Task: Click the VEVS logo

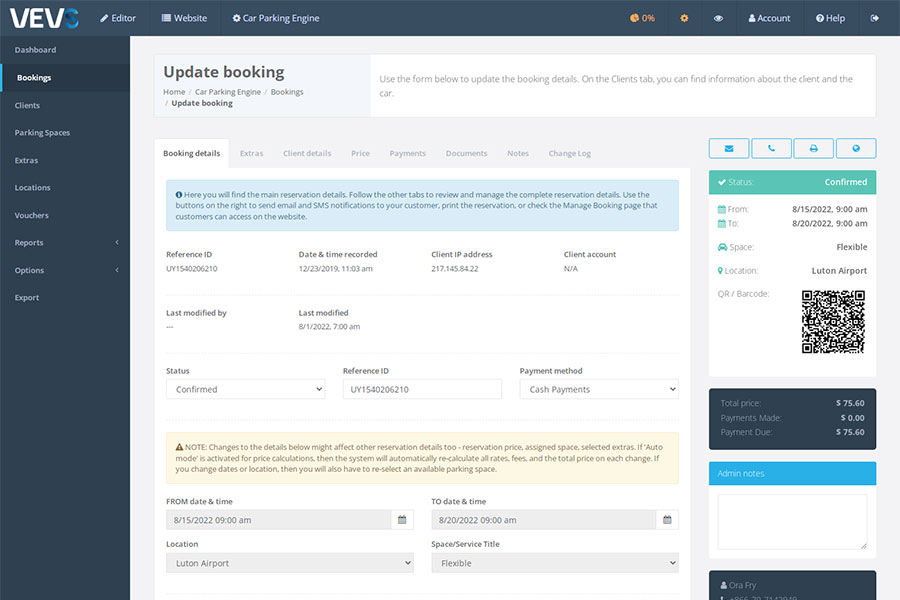Action: coord(44,18)
